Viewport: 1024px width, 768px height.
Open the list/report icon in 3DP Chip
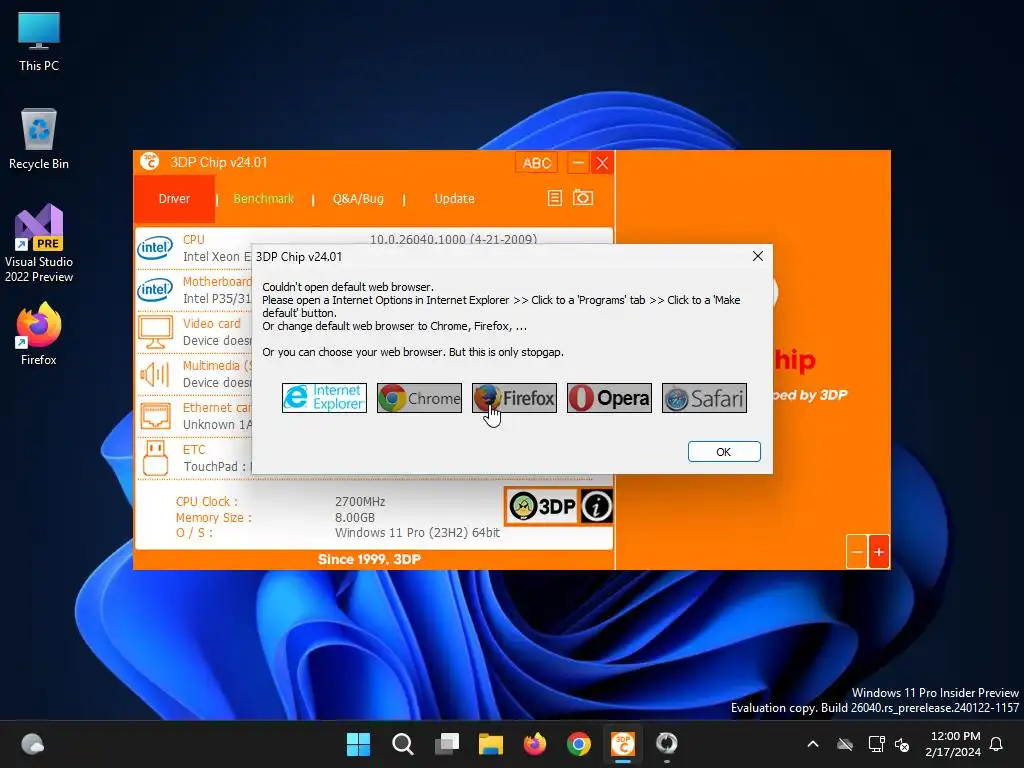point(554,198)
